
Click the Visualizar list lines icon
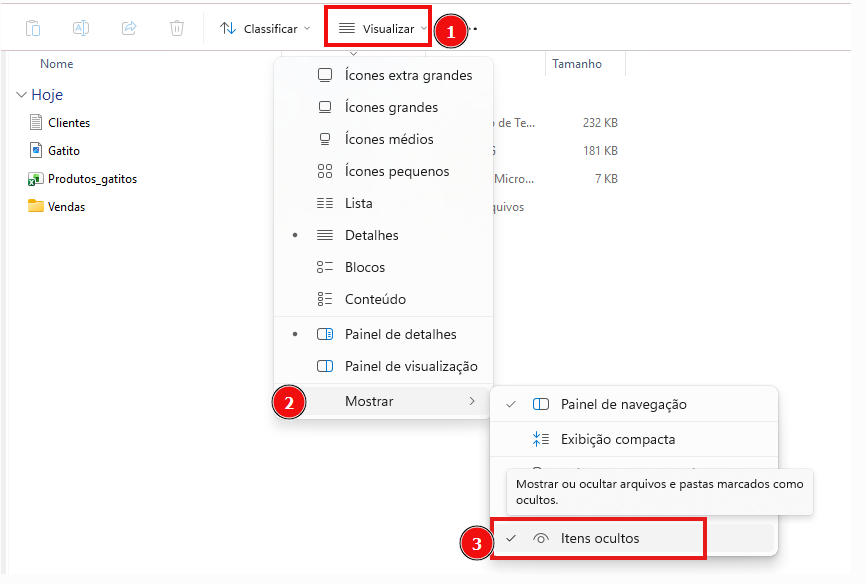point(347,28)
